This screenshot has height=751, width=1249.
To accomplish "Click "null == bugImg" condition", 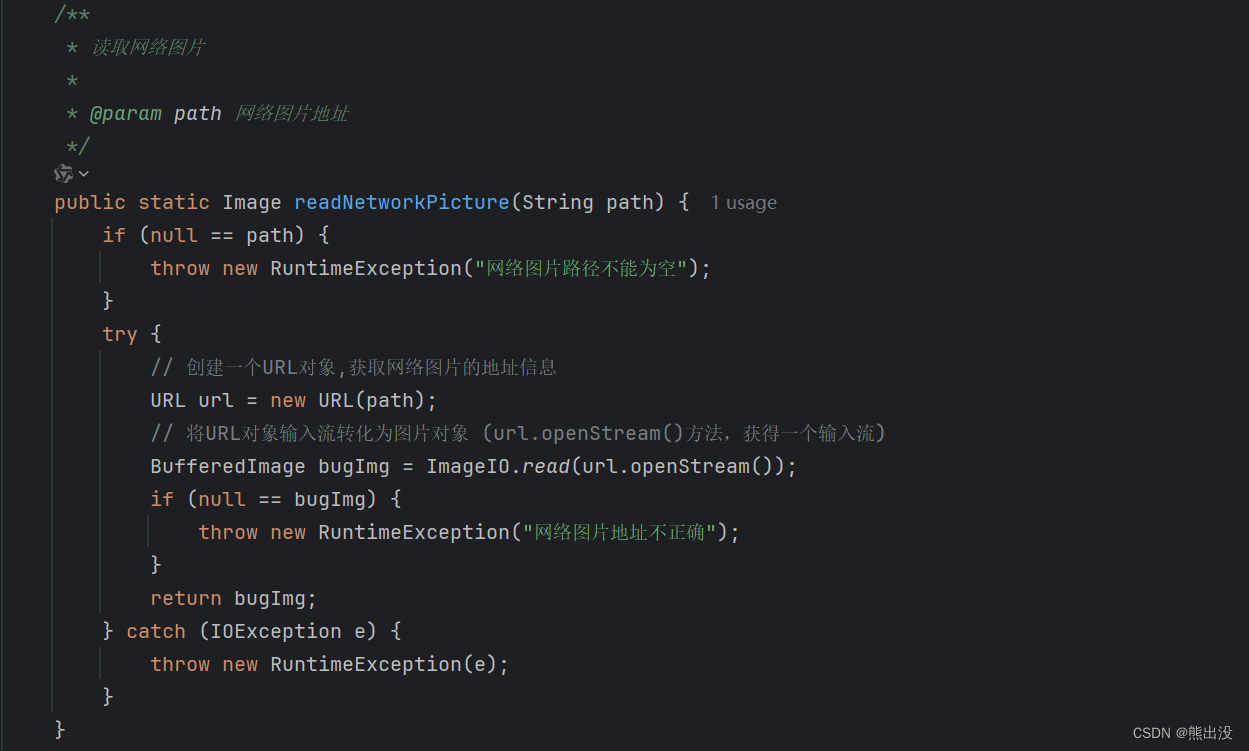I will click(x=286, y=499).
